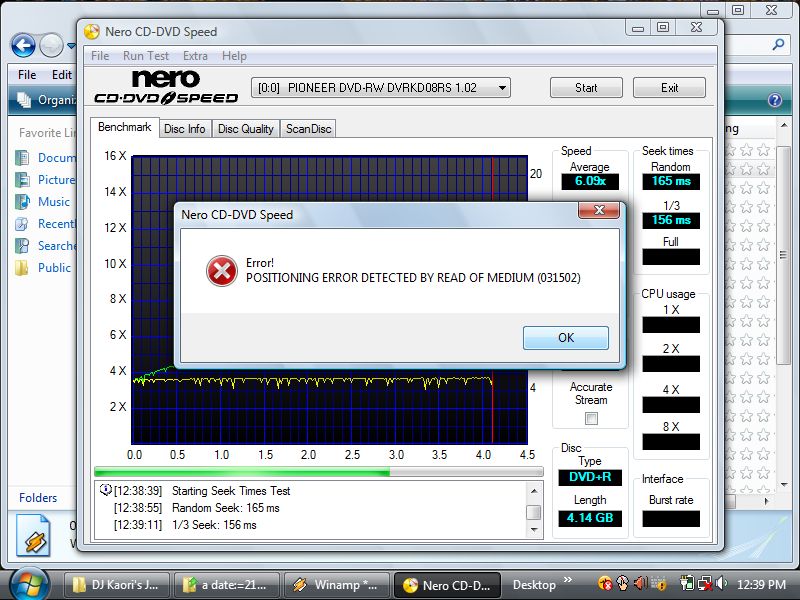Click the Nero CD-DVD Speed title icon

(x=92, y=32)
